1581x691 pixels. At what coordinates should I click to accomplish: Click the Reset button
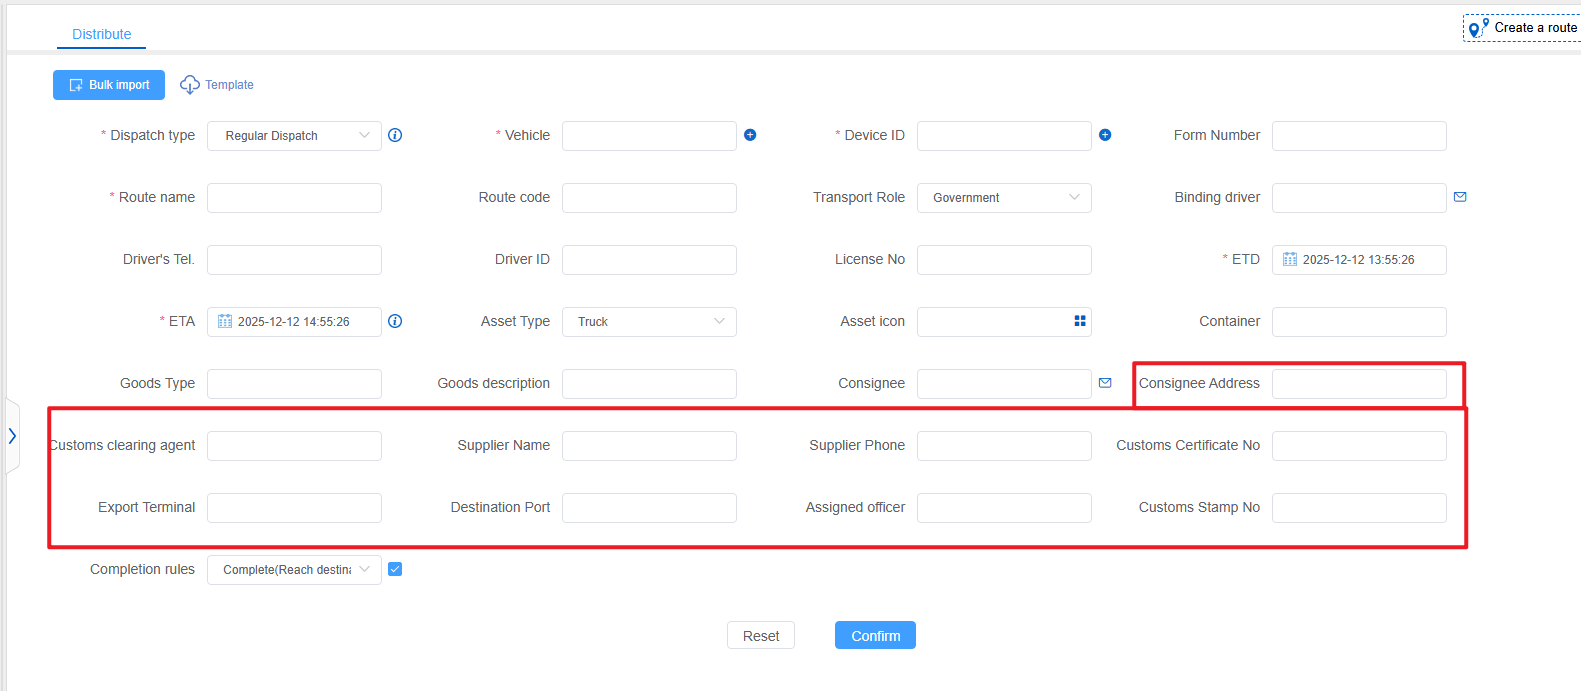tap(760, 636)
